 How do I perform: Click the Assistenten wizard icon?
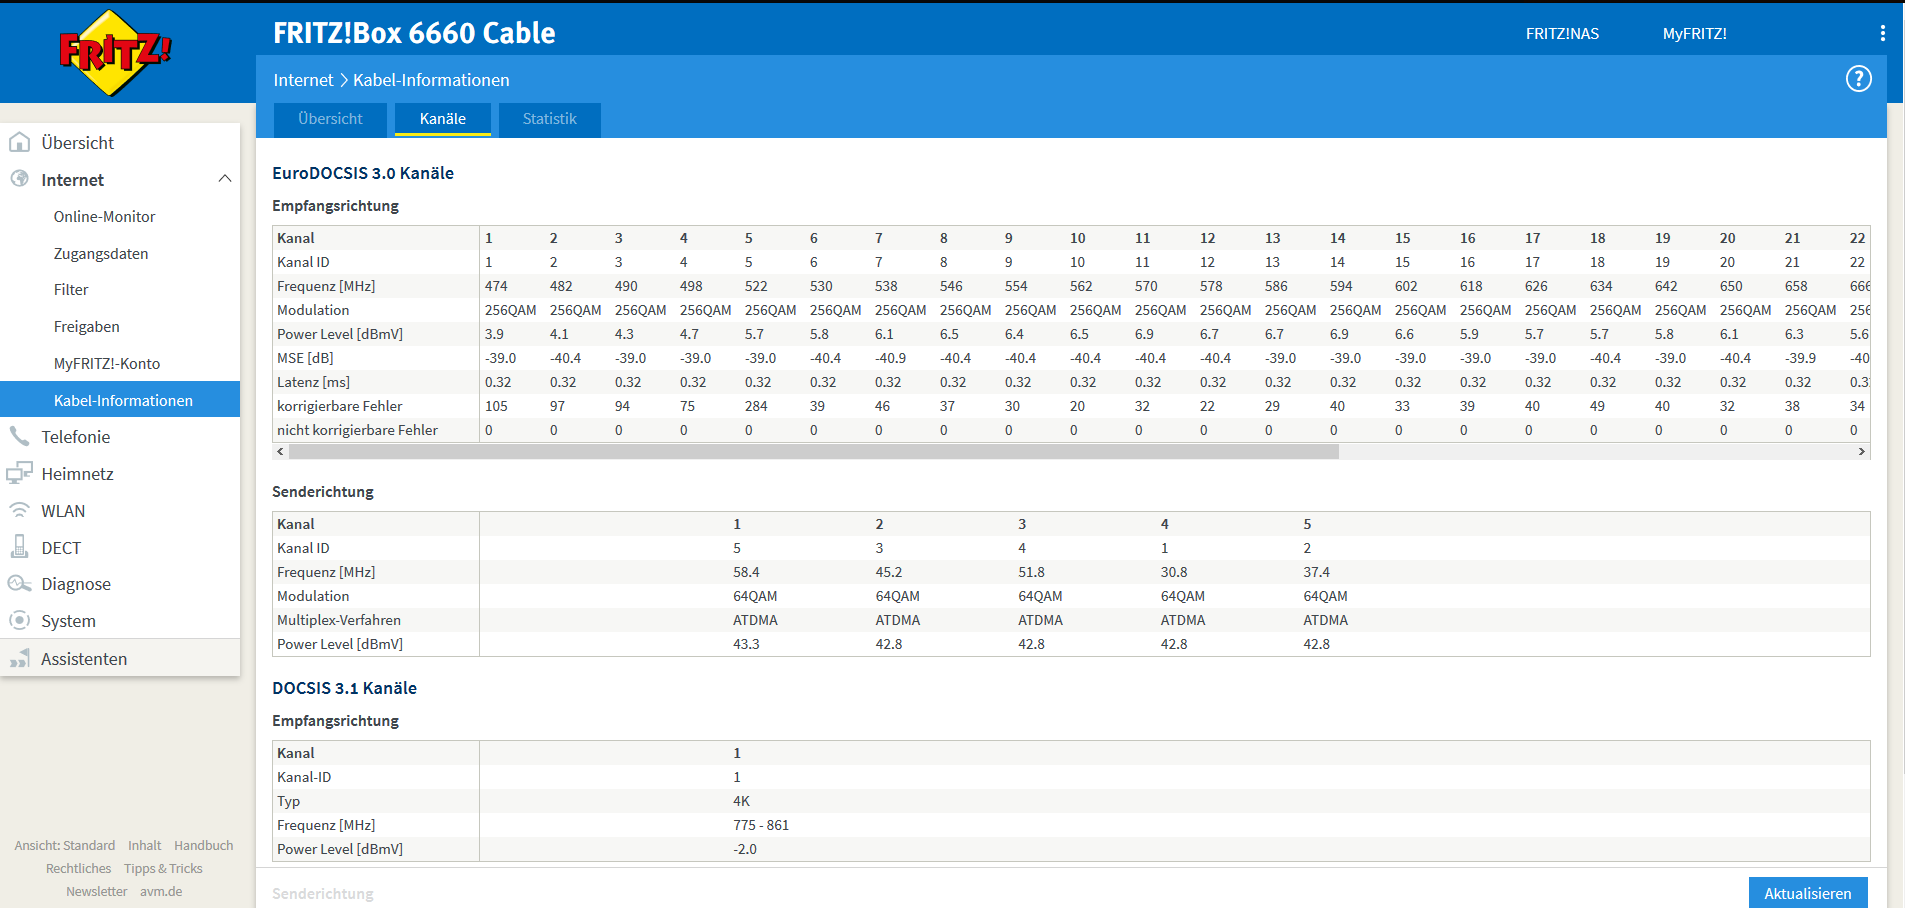[19, 658]
